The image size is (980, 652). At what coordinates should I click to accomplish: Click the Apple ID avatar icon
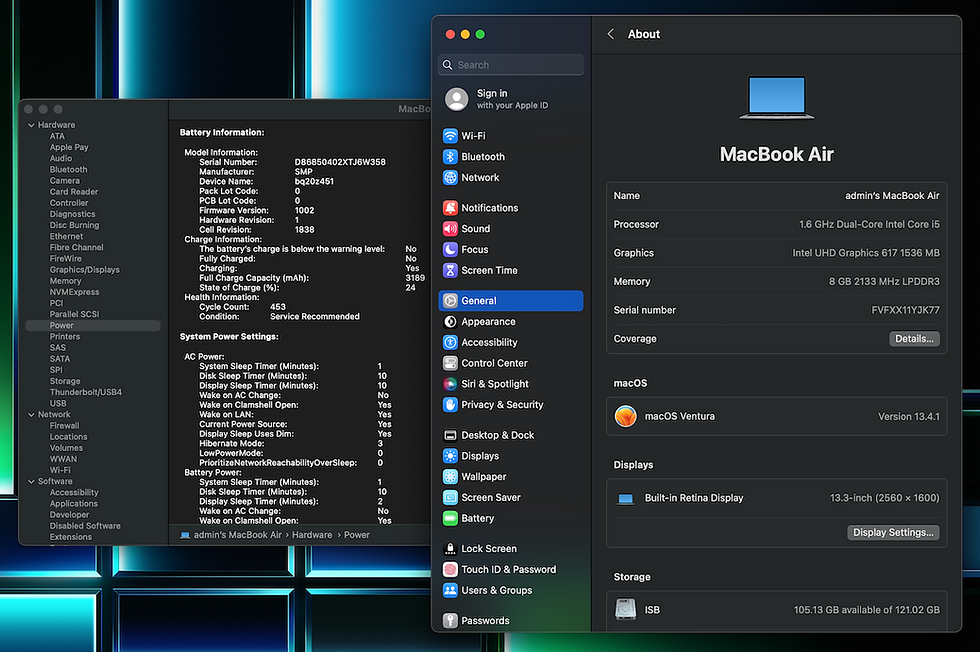coord(456,99)
